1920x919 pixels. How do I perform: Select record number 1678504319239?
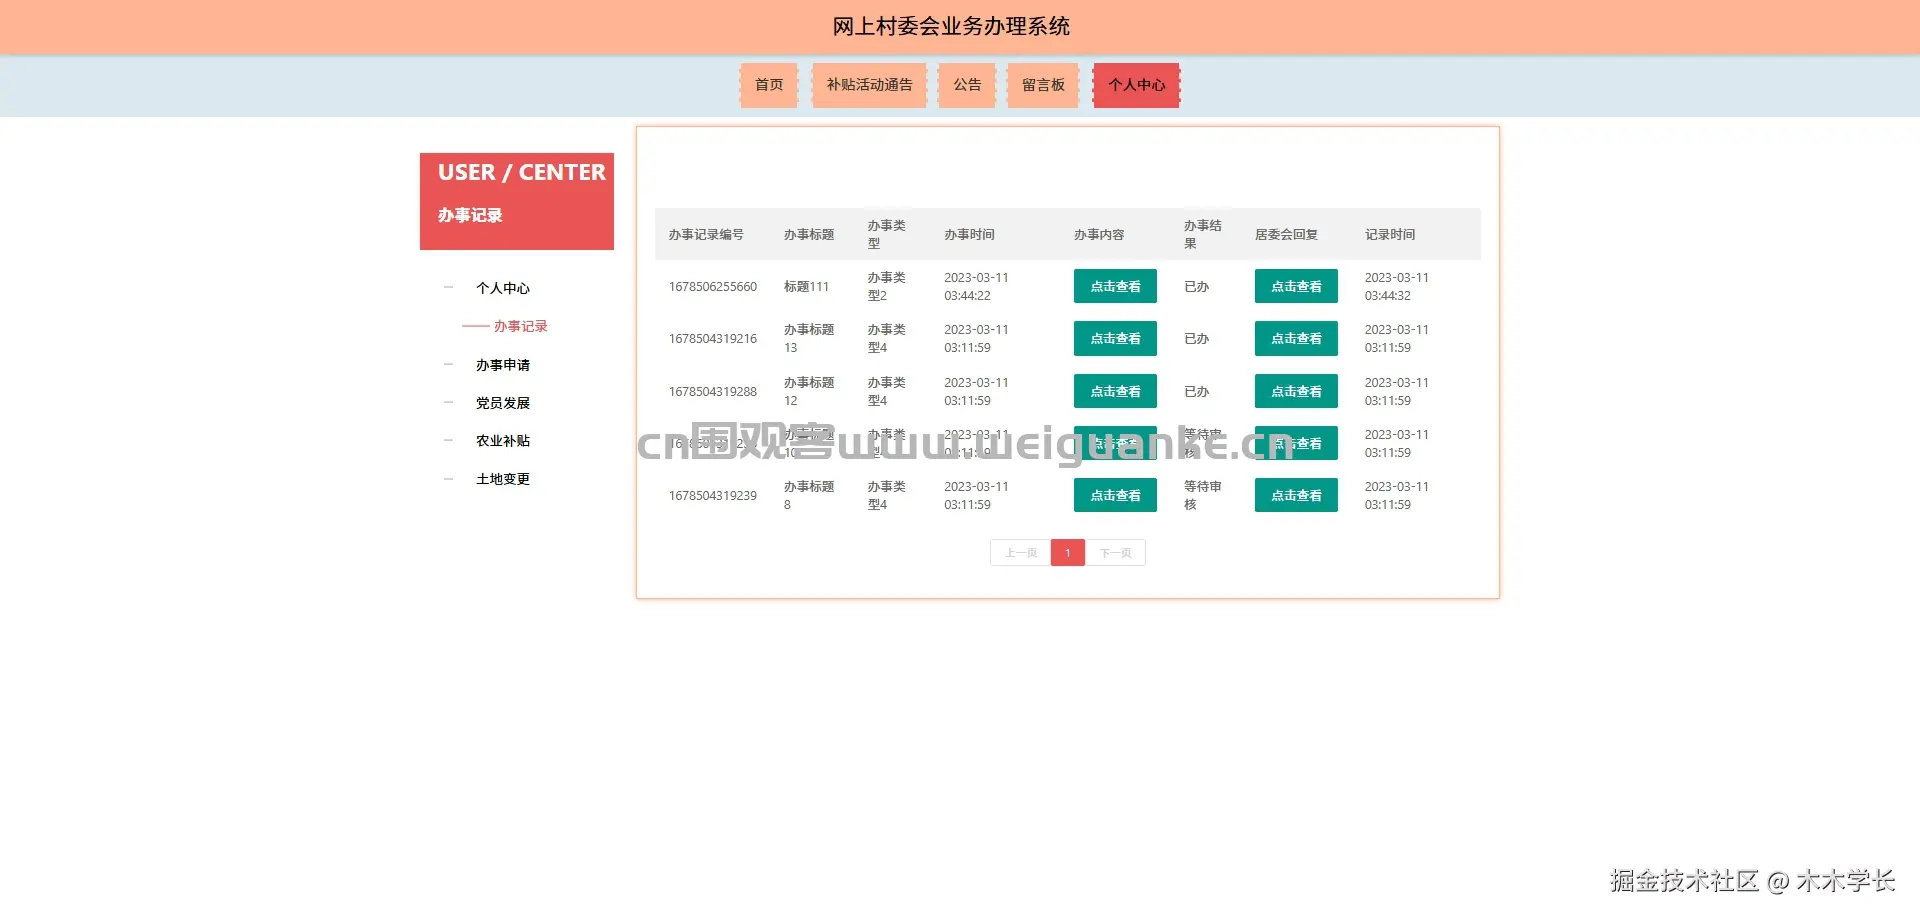click(x=713, y=495)
